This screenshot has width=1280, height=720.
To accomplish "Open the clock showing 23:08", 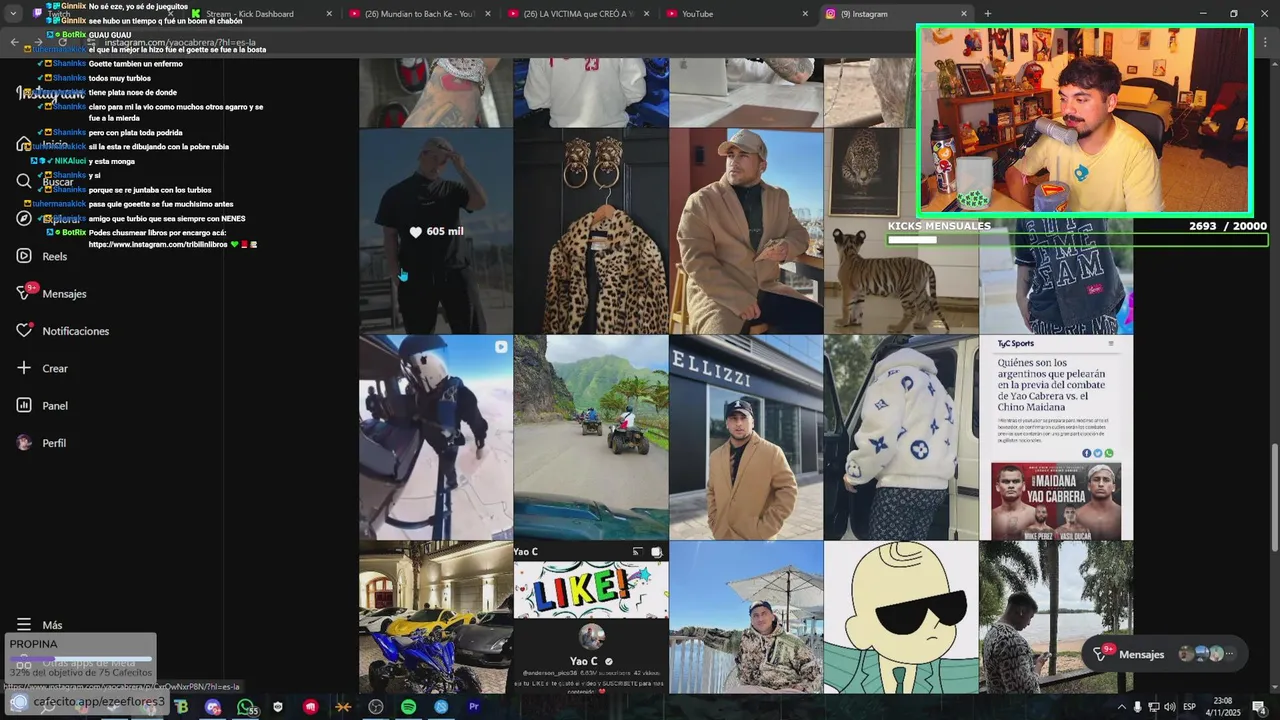I will tap(1223, 707).
